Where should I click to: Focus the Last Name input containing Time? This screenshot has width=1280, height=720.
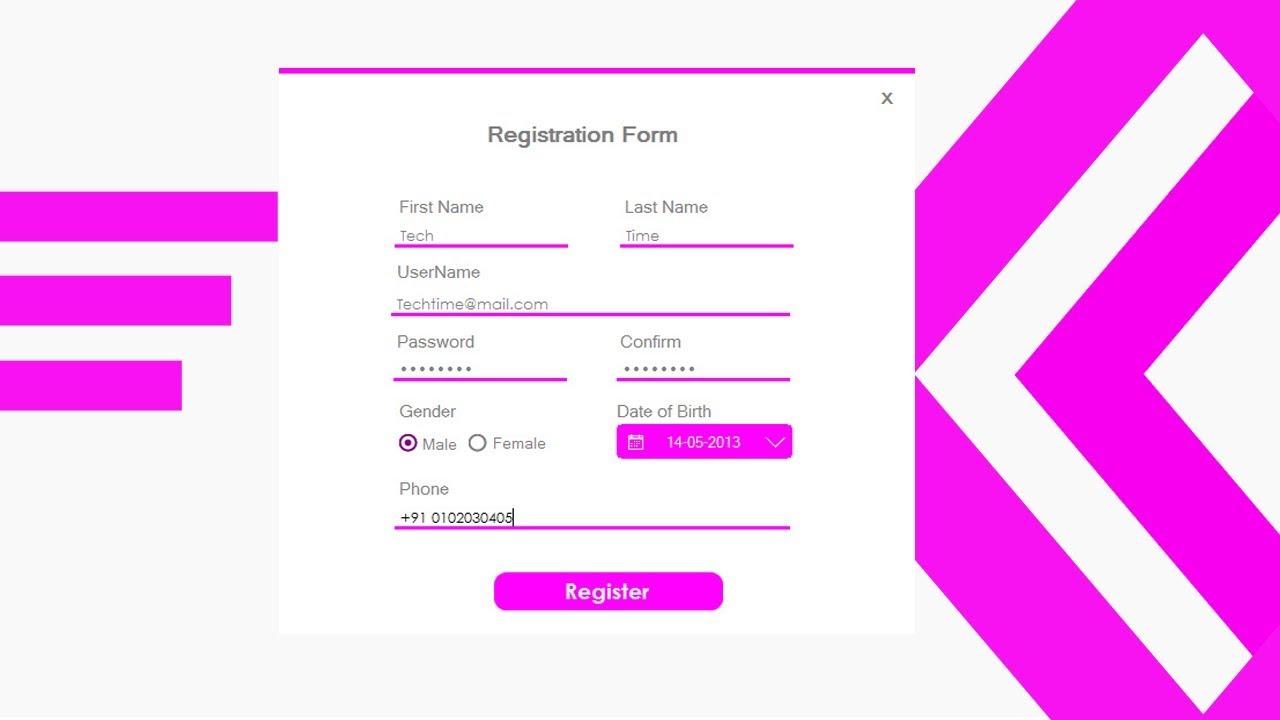[x=706, y=236]
